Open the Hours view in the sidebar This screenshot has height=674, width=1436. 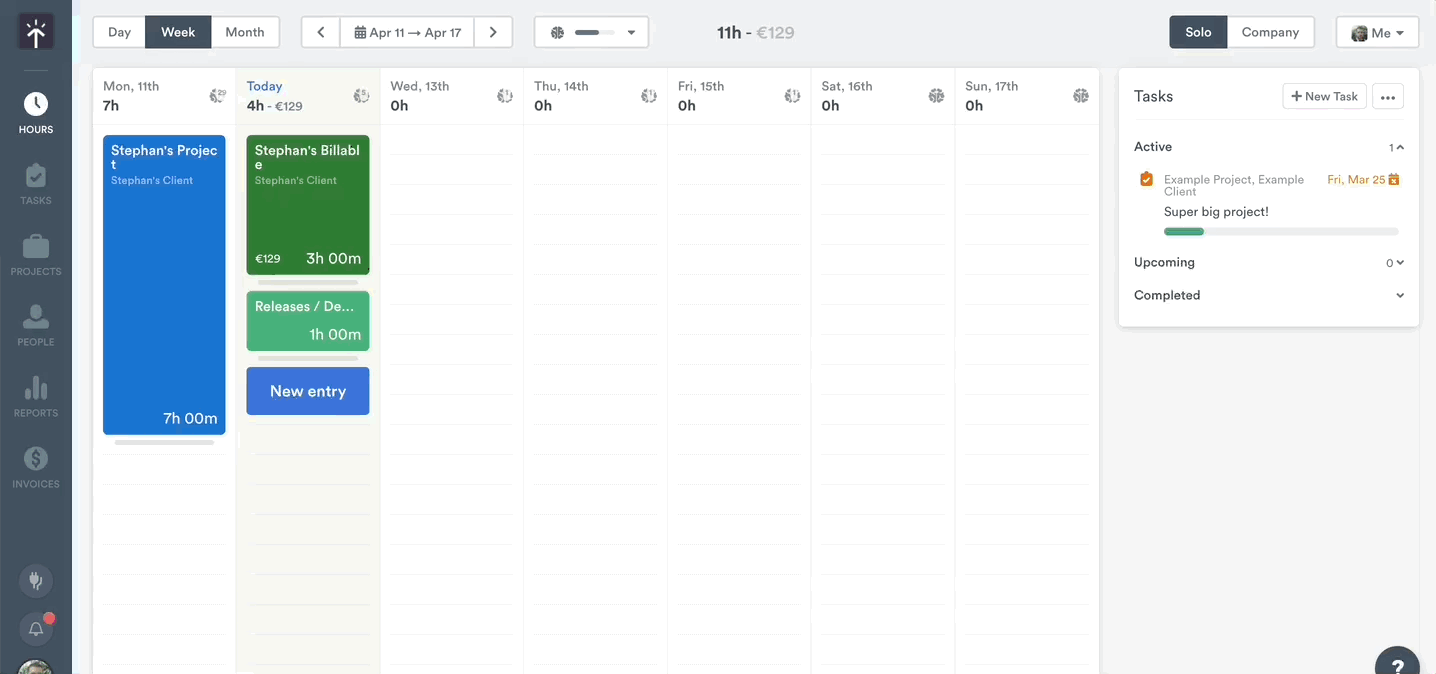(x=35, y=105)
